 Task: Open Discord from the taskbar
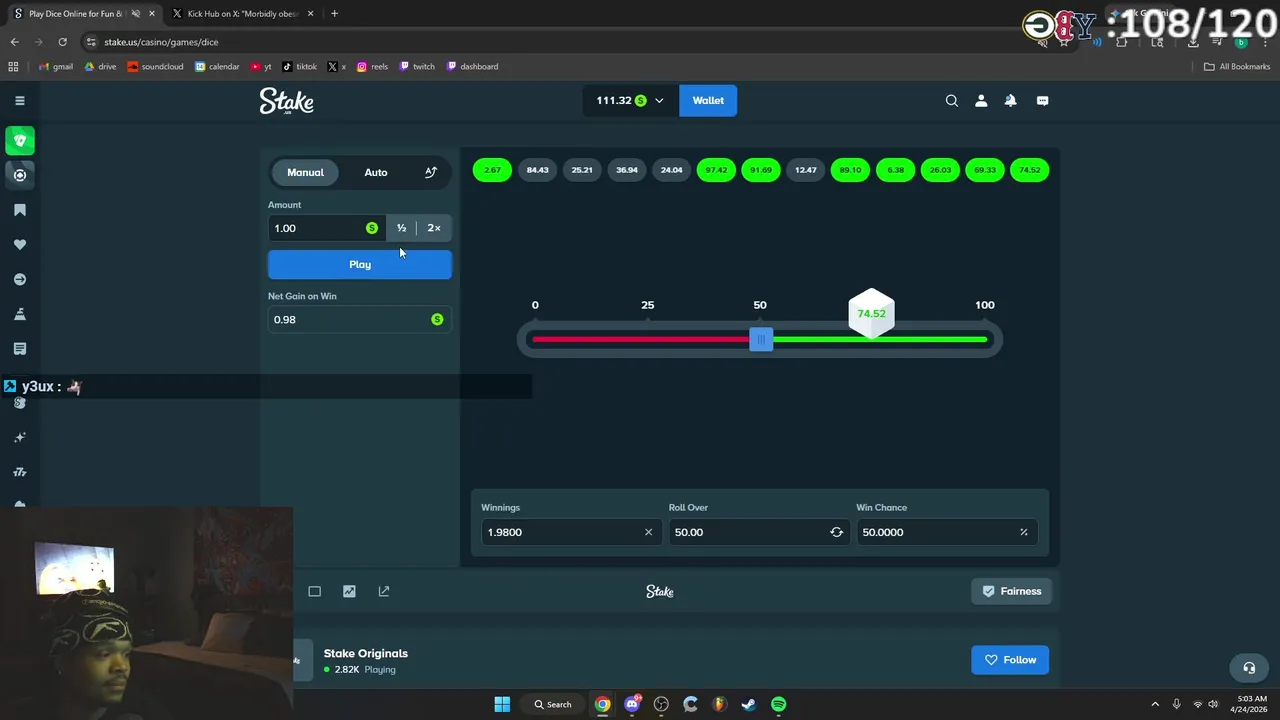[632, 704]
